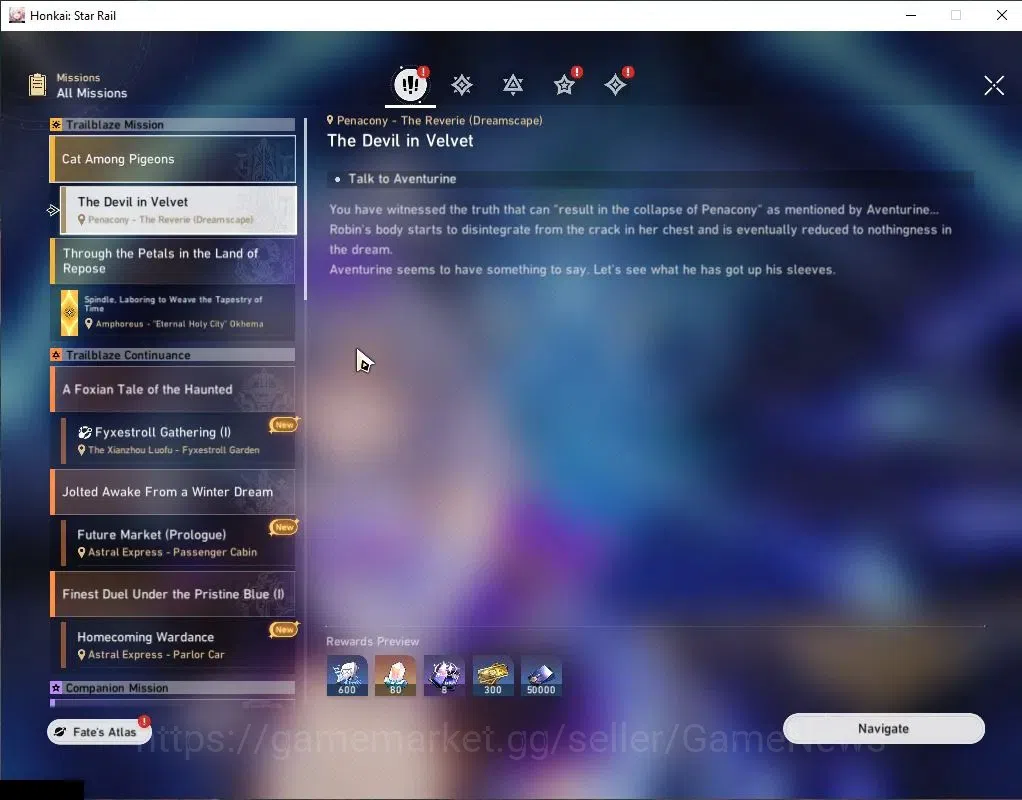Open Fate's Atlas
1022x800 pixels.
point(99,732)
